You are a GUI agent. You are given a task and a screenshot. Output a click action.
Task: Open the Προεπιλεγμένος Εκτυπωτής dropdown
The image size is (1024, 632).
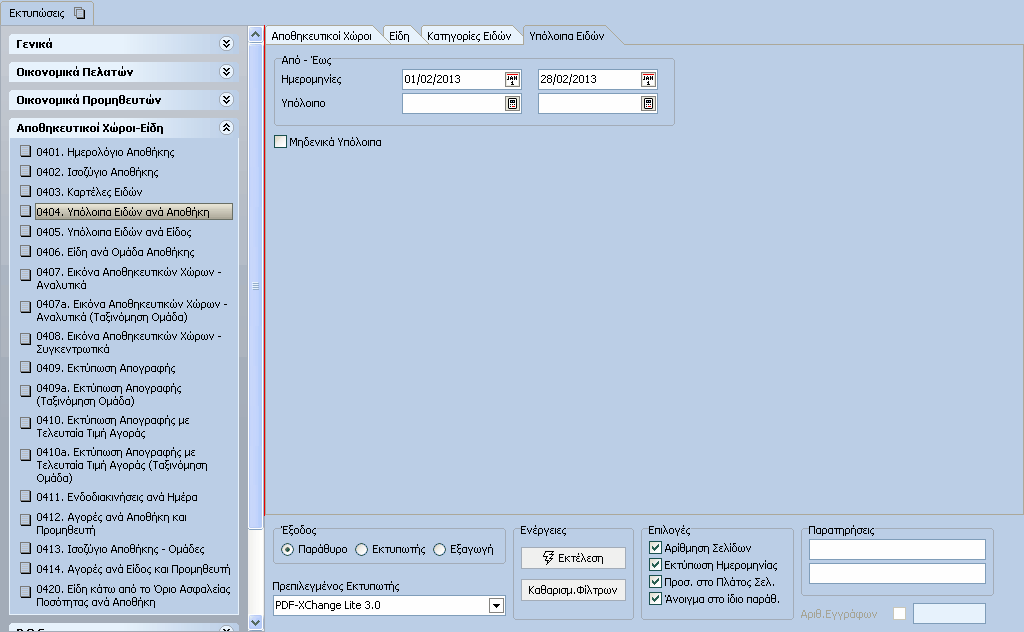pyautogui.click(x=496, y=605)
